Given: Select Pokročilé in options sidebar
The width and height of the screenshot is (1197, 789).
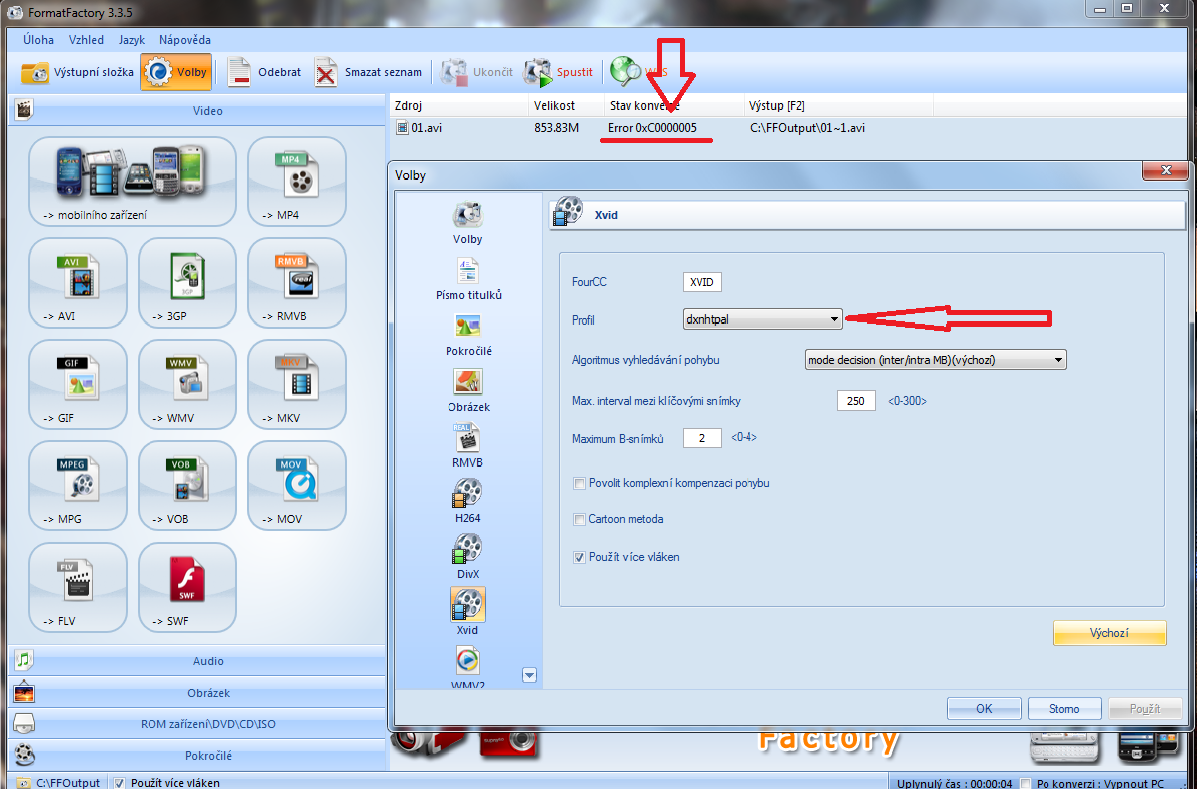Looking at the screenshot, I should pos(468,334).
